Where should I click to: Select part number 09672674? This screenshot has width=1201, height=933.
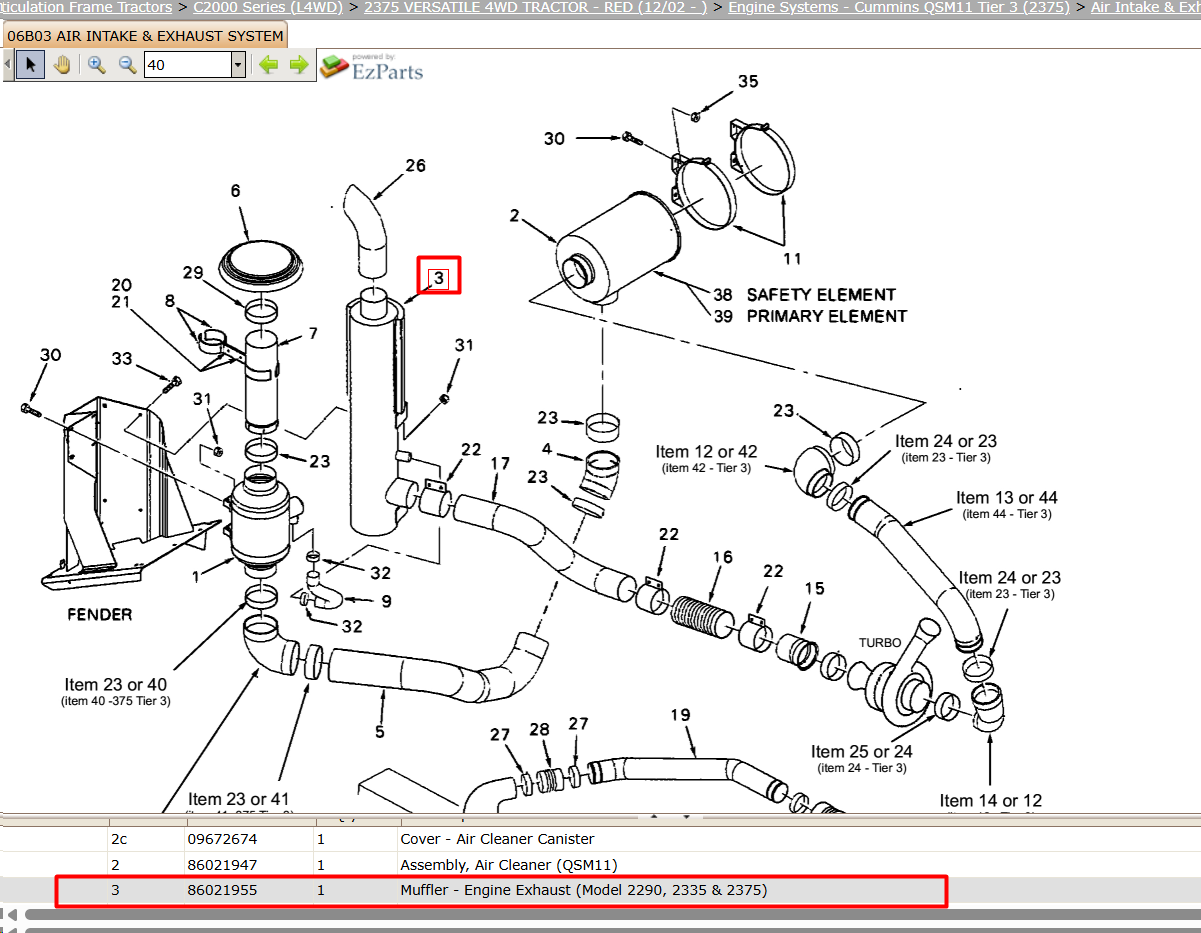click(x=222, y=839)
